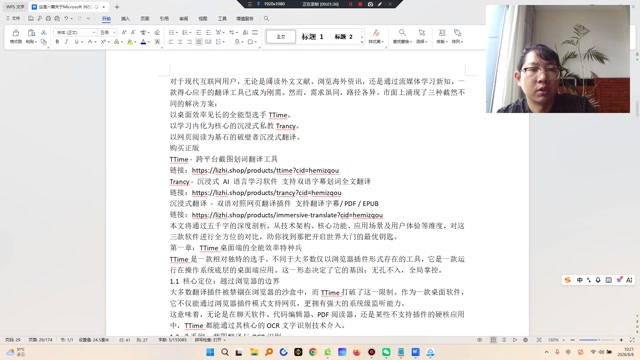Switch to the Insert ribbon tab

click(125, 19)
